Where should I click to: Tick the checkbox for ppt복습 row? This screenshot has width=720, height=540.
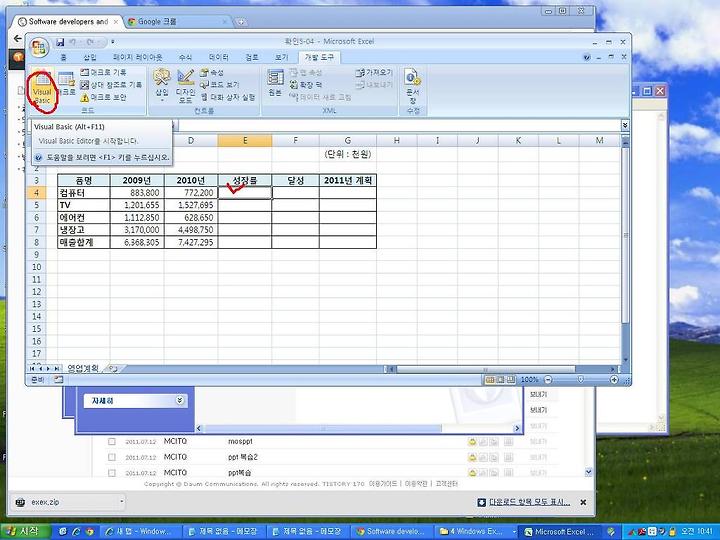click(x=112, y=473)
